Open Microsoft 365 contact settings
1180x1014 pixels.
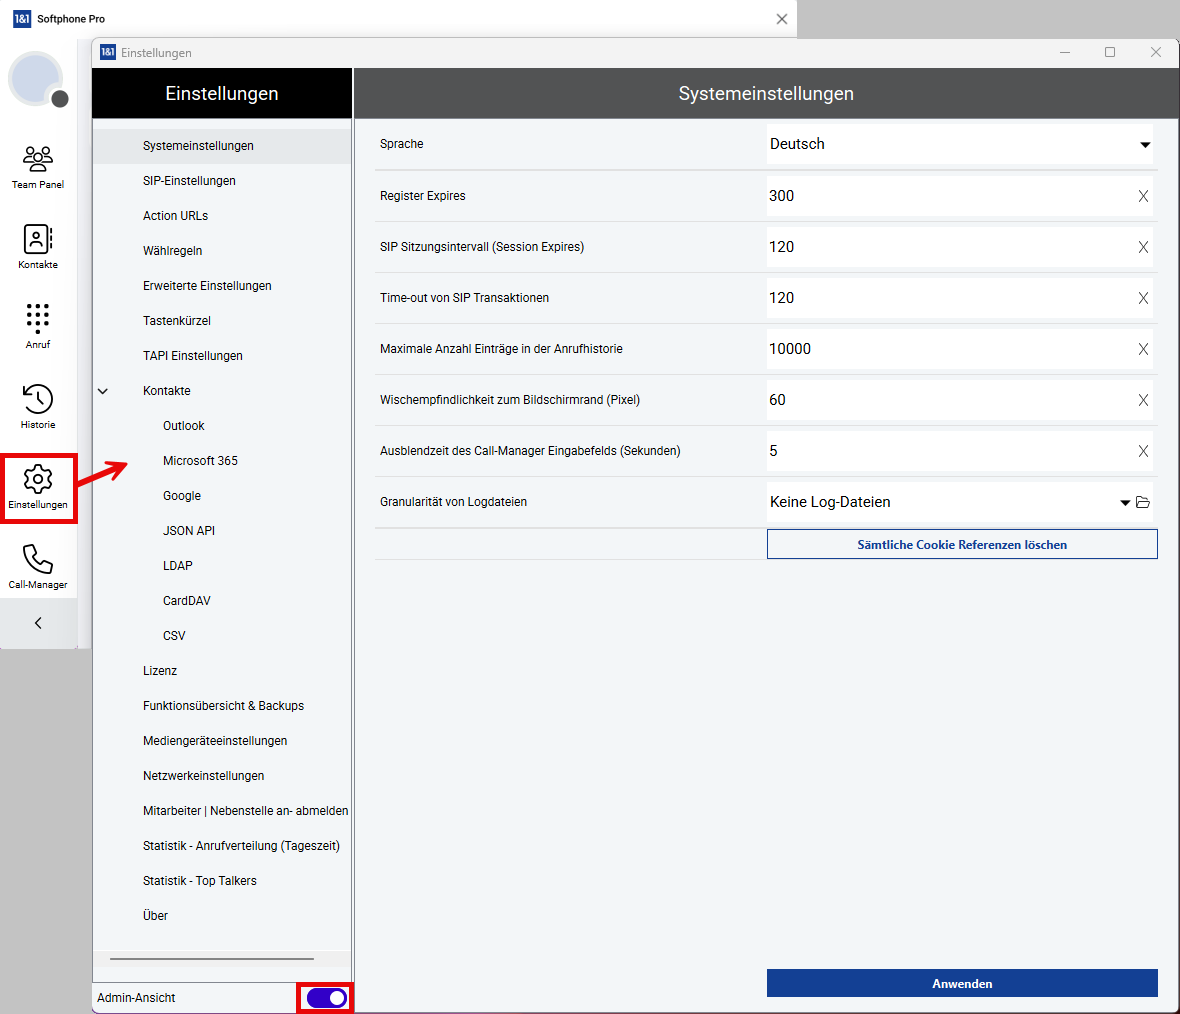point(200,461)
